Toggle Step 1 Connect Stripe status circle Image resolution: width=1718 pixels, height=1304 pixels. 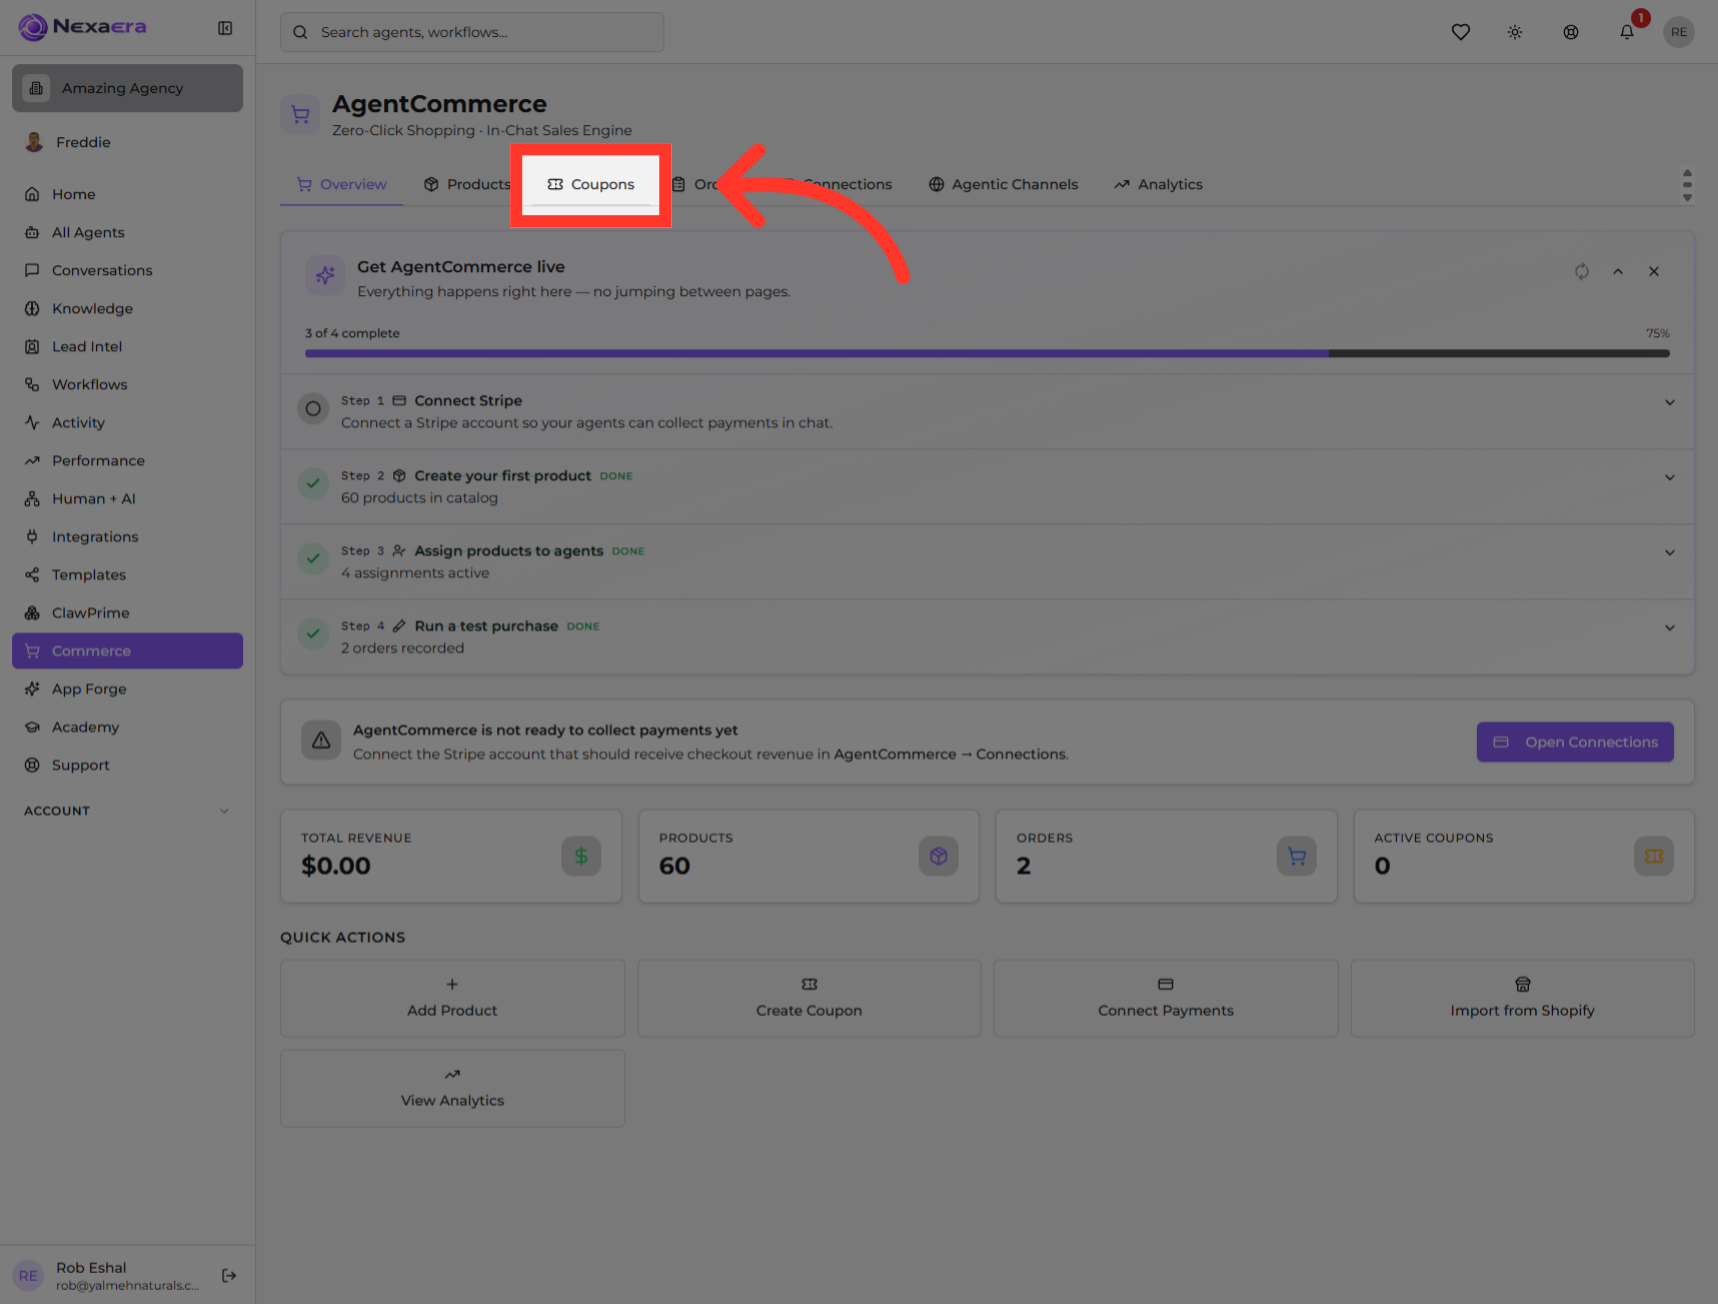[313, 409]
